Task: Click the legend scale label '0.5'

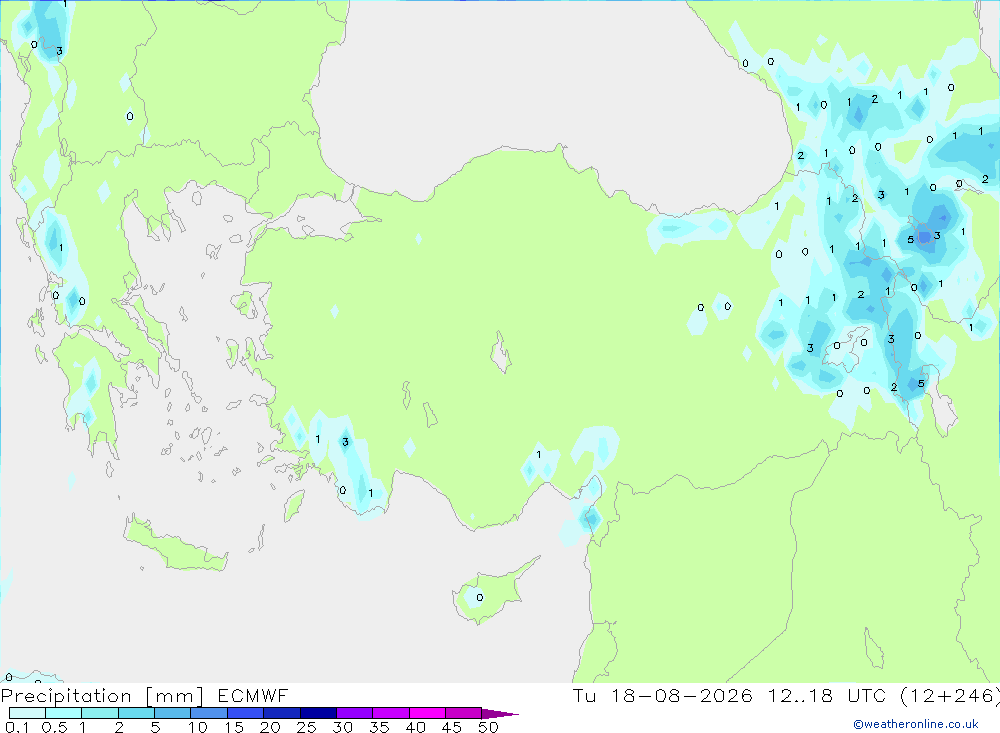Action: tap(54, 727)
